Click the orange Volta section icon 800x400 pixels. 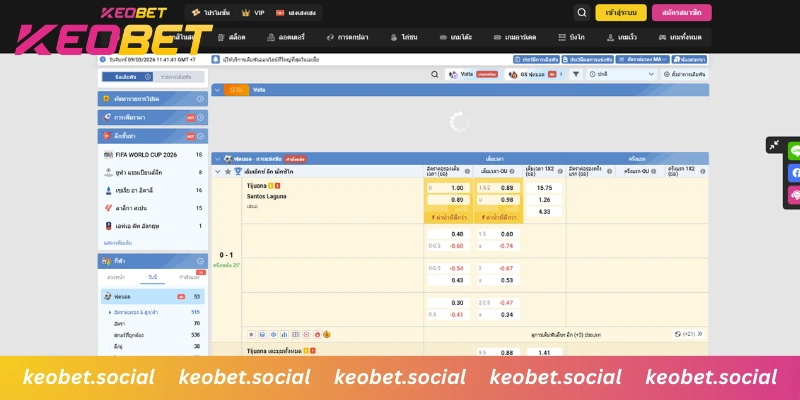236,90
